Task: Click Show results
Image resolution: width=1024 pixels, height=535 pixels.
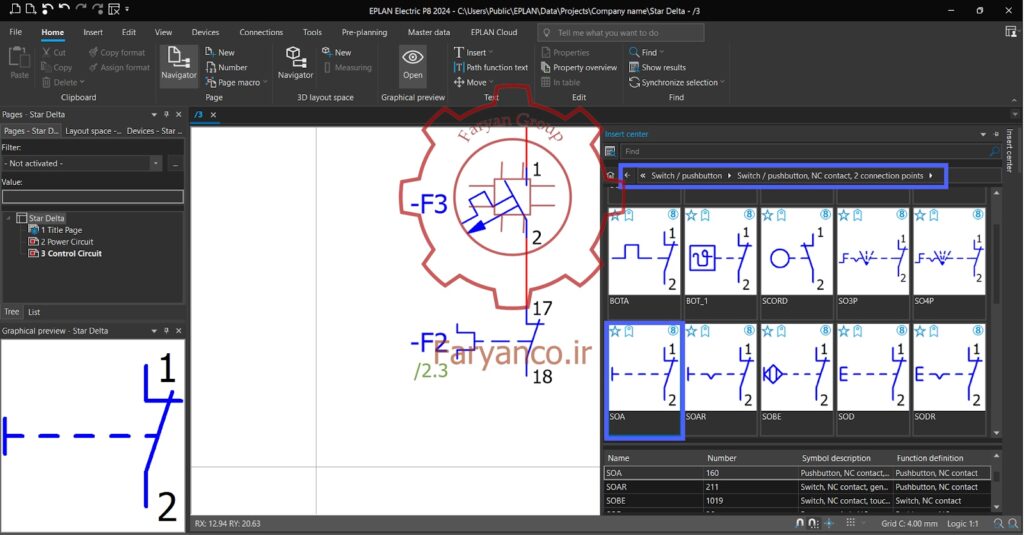Action: tap(657, 67)
